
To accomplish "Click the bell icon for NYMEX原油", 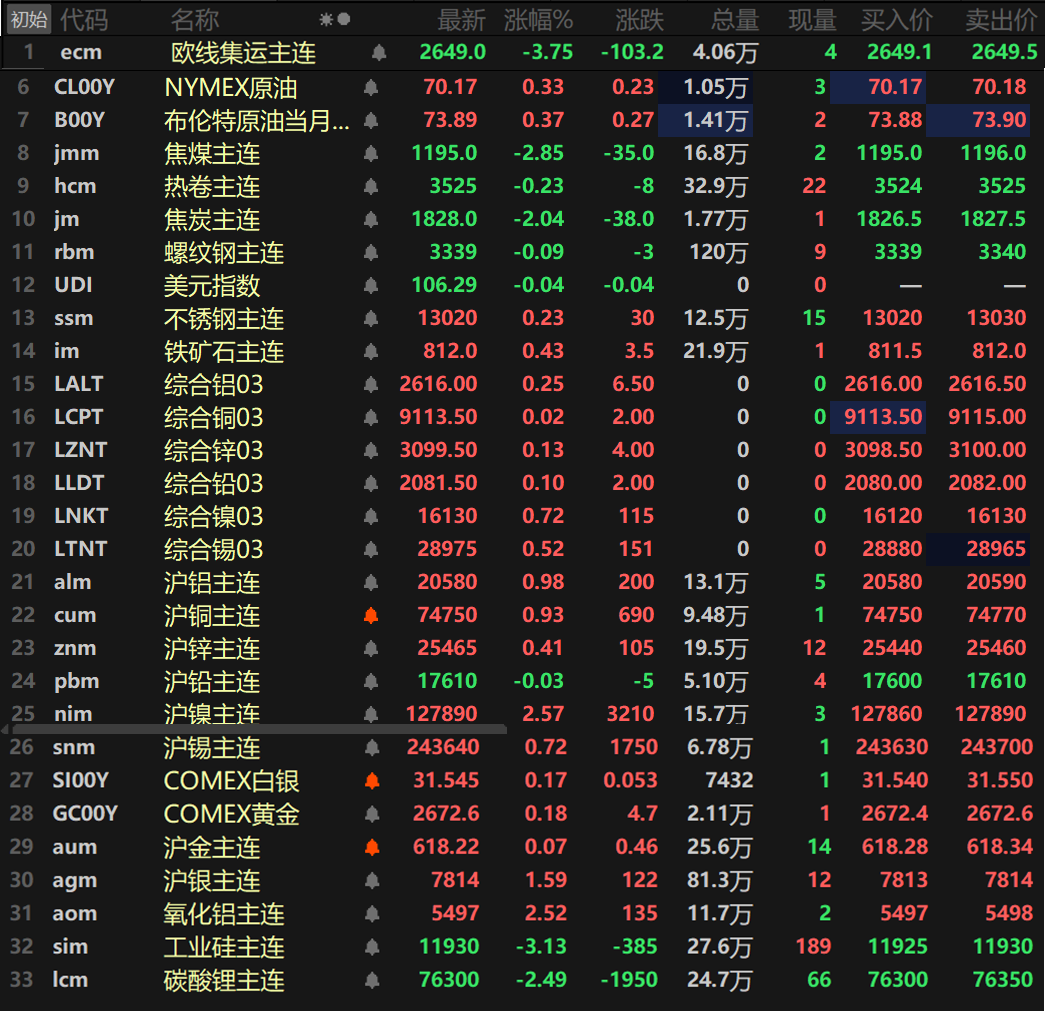I will (x=372, y=88).
